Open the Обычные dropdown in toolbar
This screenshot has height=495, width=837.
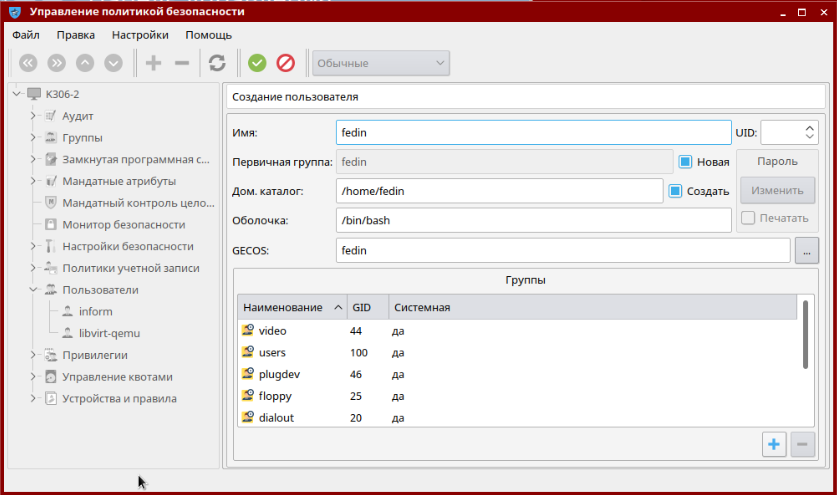[381, 63]
